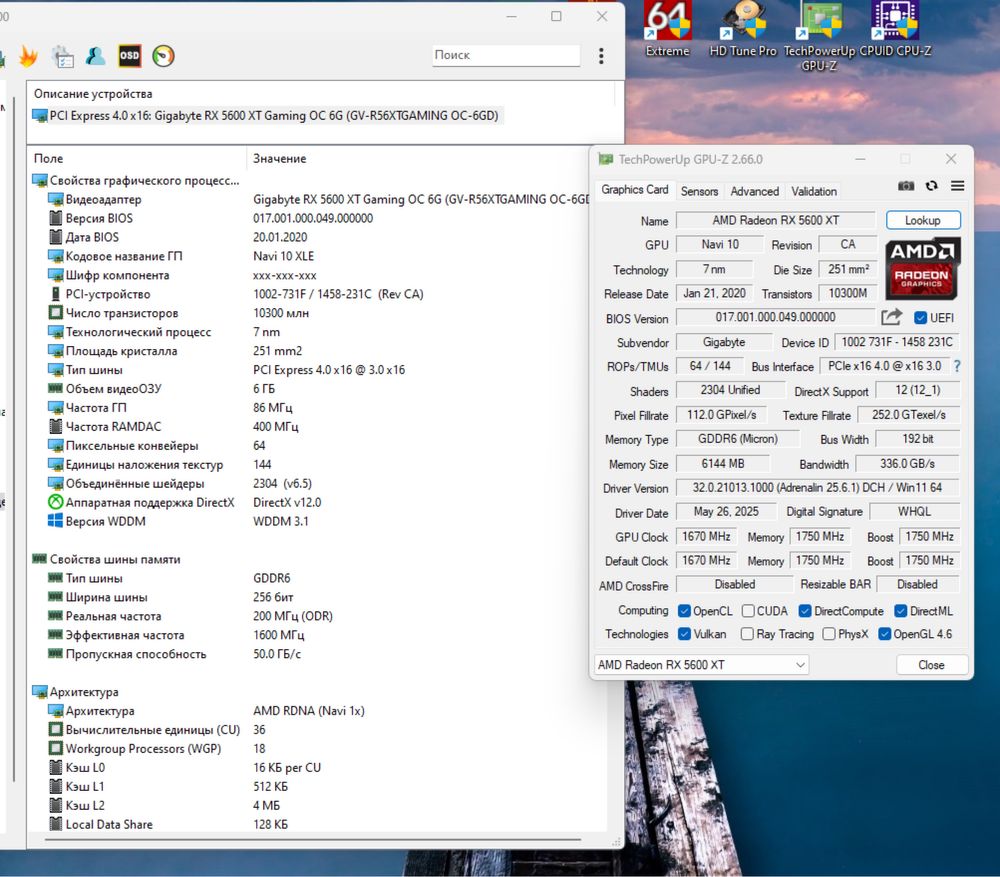Open the AIDA64 Extreme desktop shortcut
The height and width of the screenshot is (877, 1000).
667,29
